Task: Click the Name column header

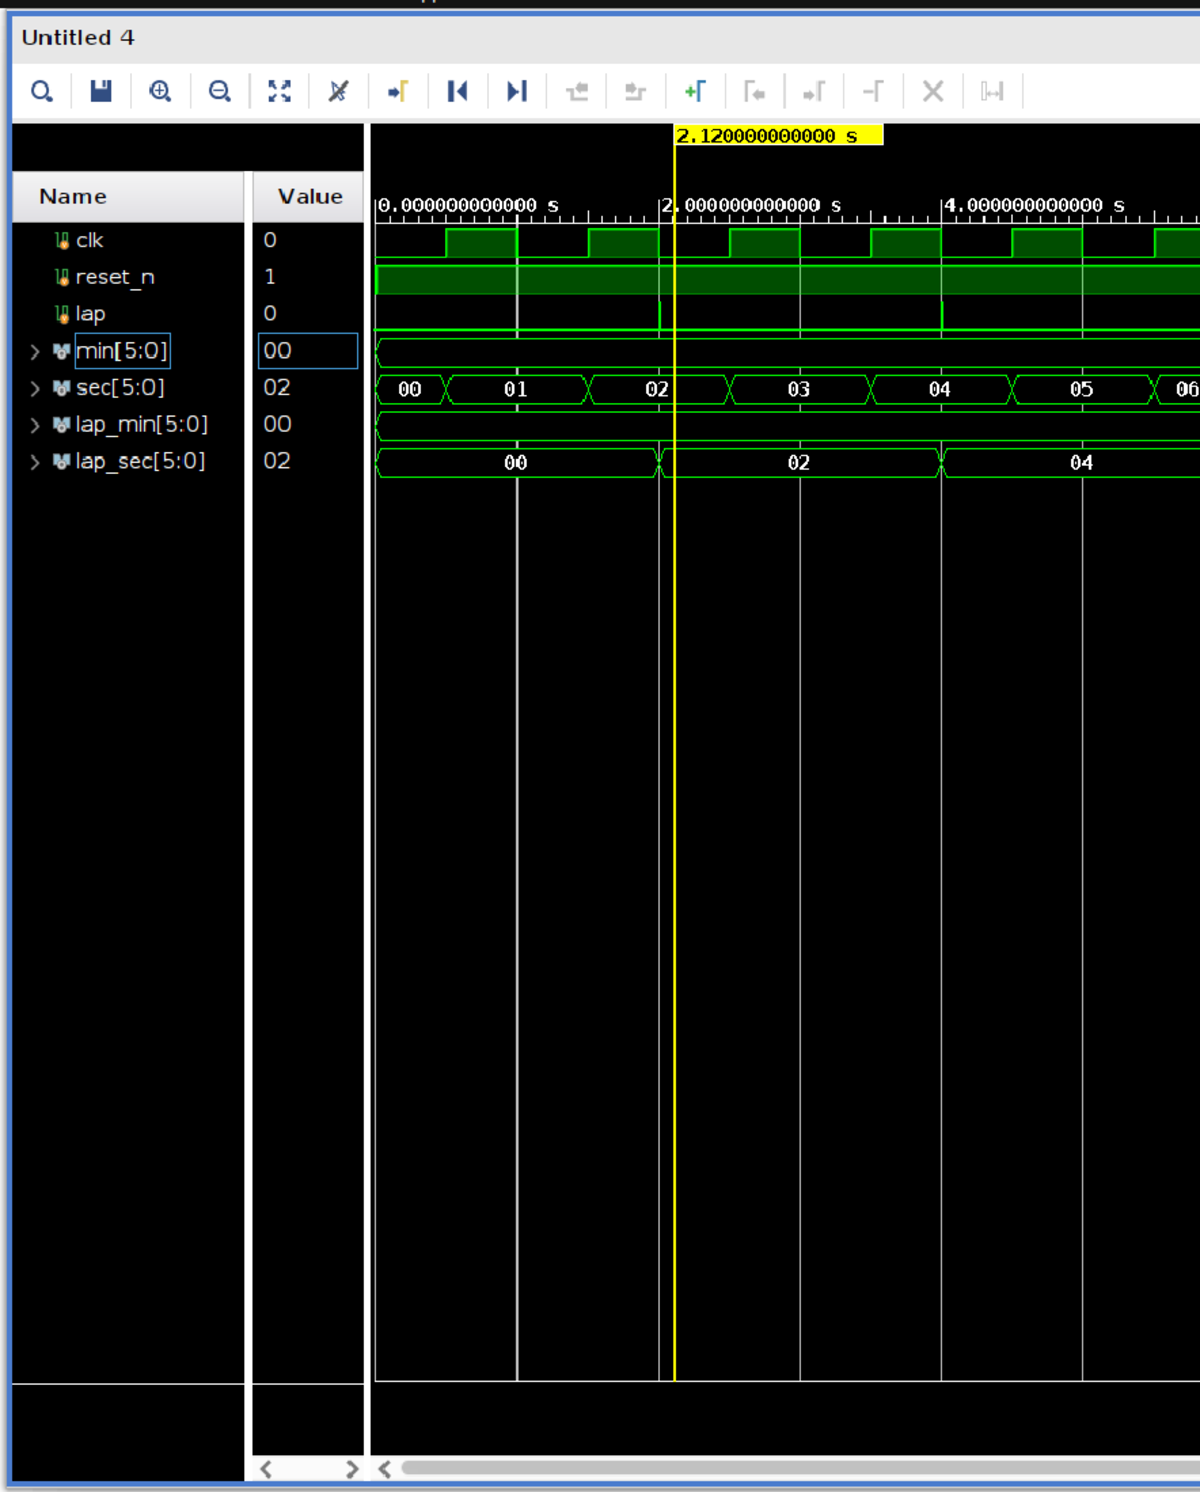Action: [128, 197]
